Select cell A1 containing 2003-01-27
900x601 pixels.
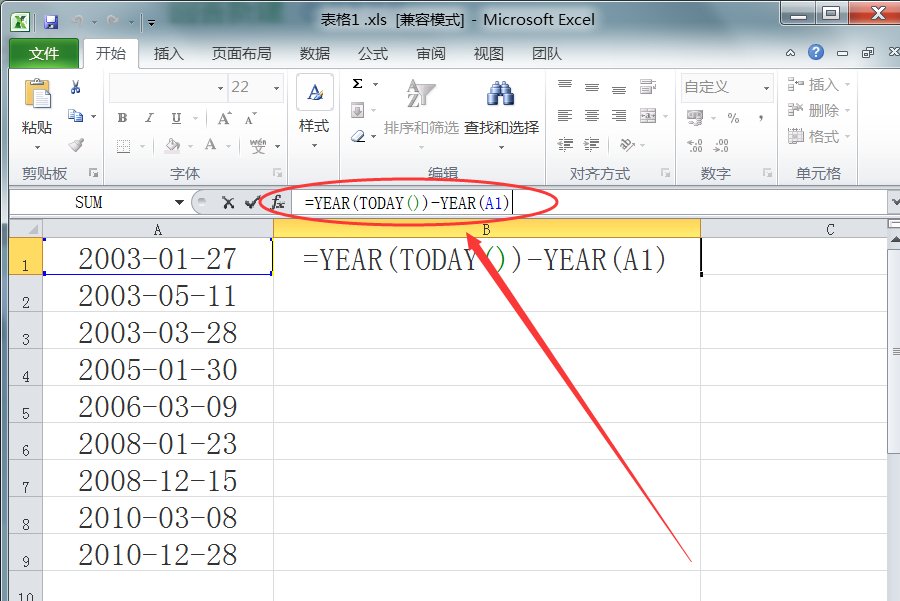[157, 258]
